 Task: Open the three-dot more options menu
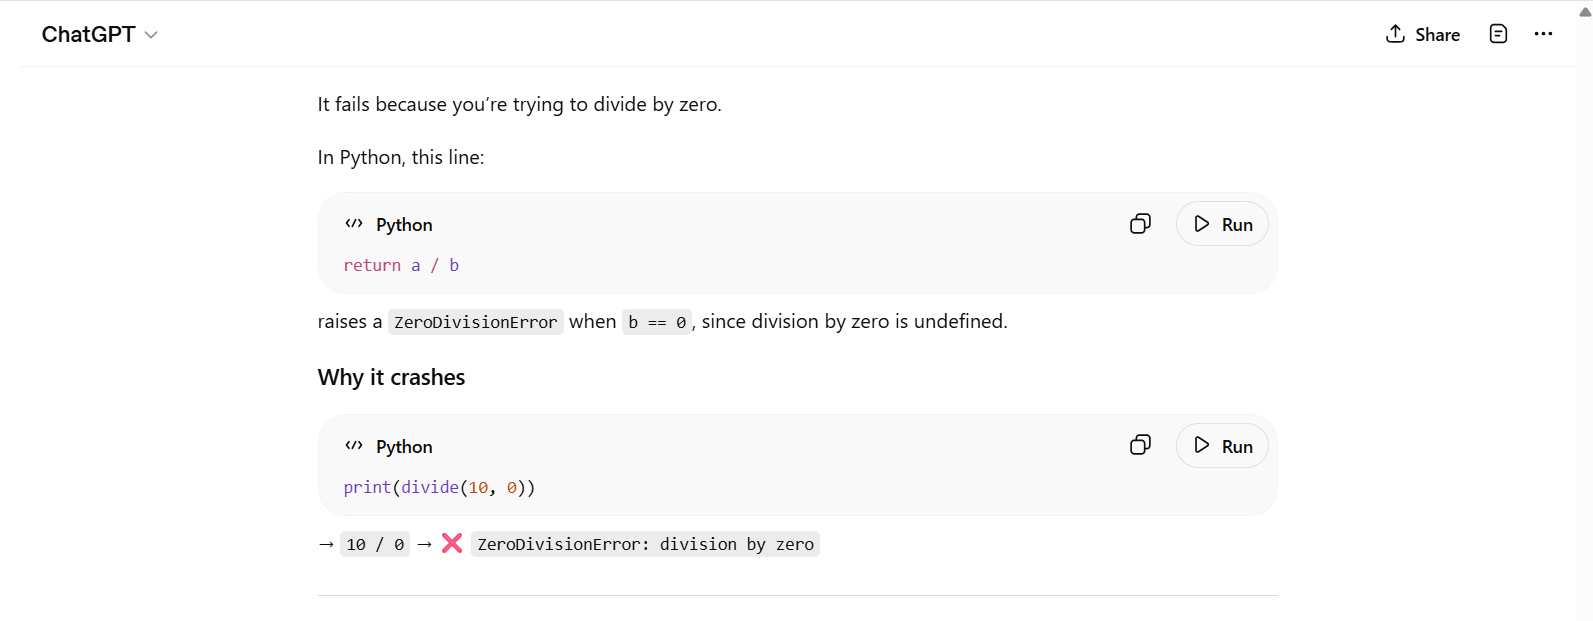point(1543,34)
